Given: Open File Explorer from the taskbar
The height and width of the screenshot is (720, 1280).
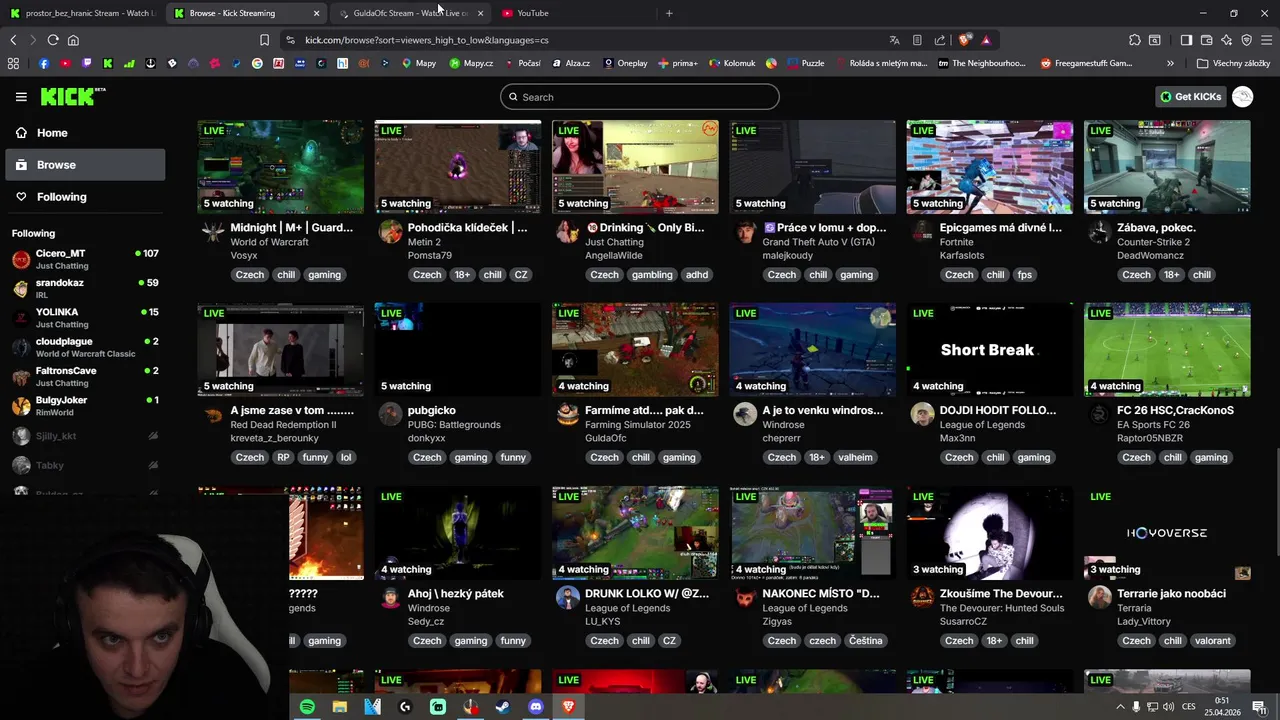Looking at the screenshot, I should (340, 707).
